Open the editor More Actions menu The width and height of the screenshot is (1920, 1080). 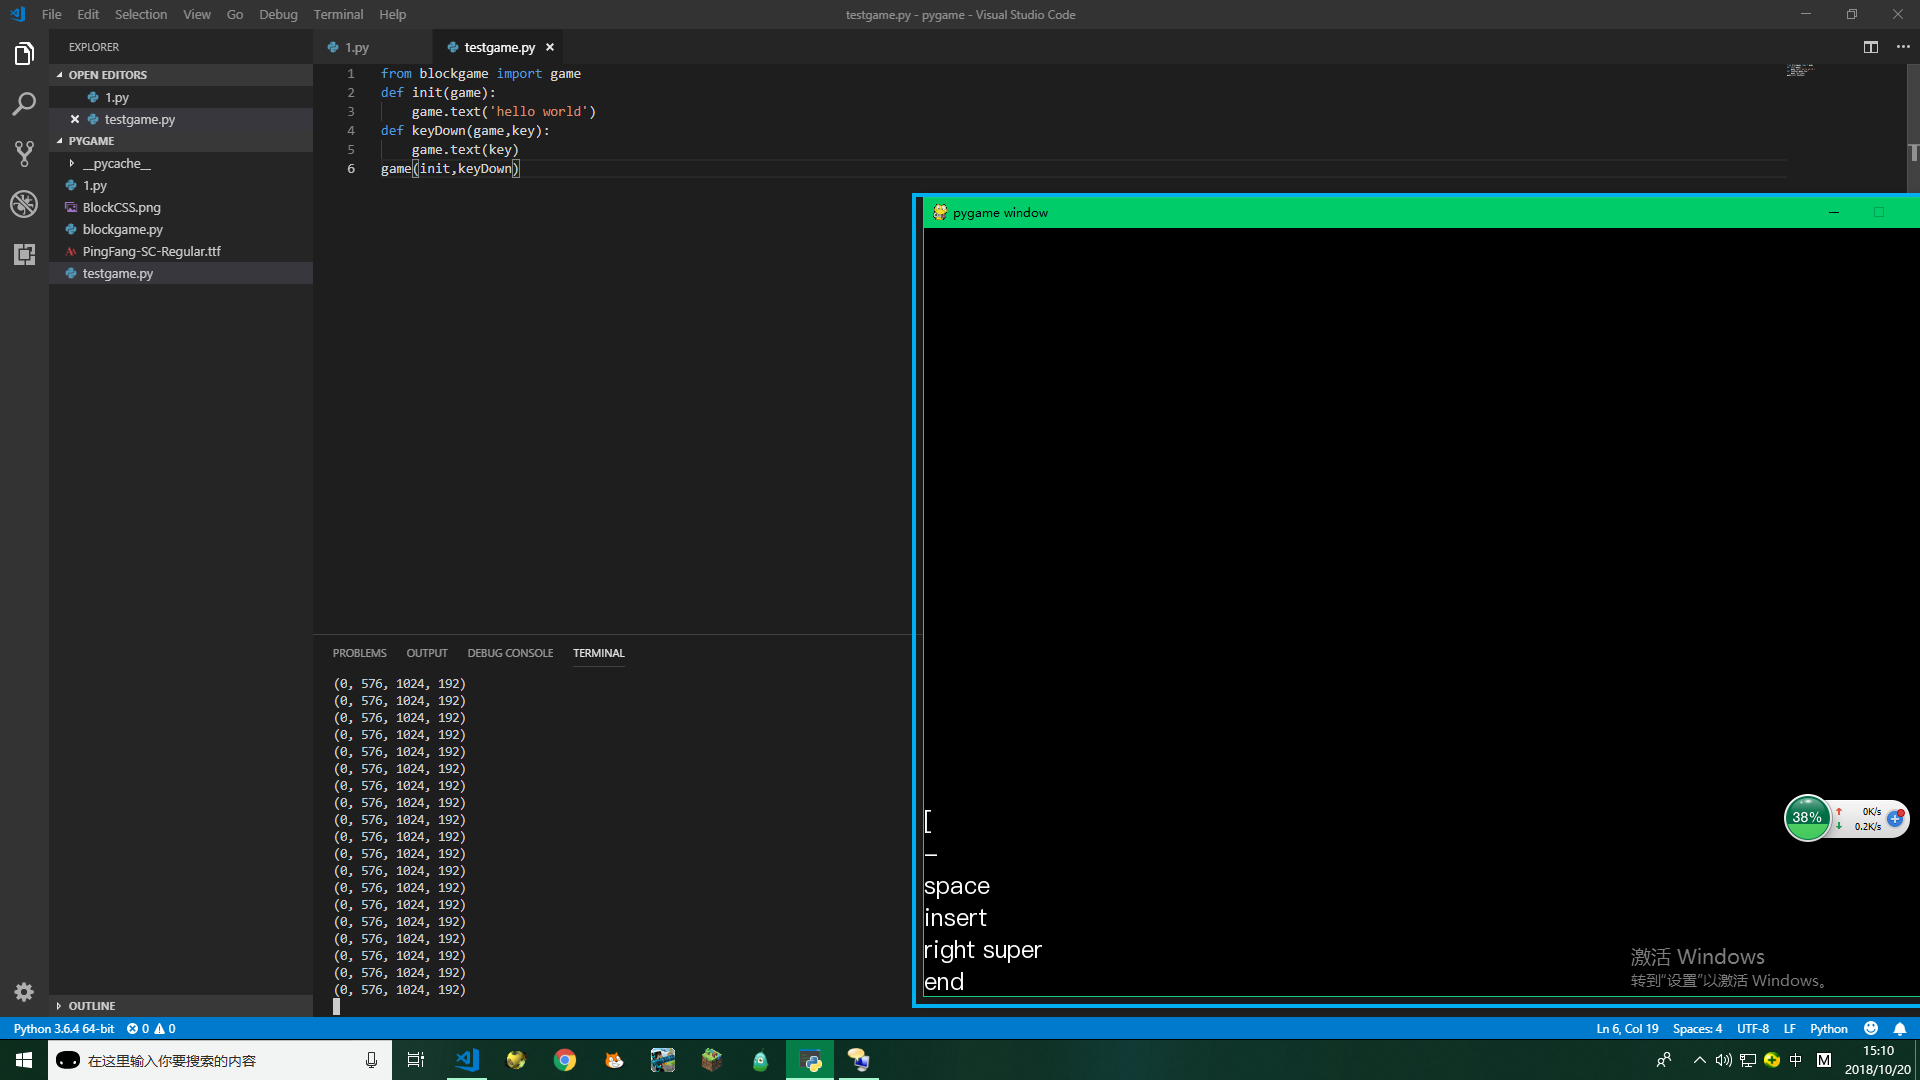pyautogui.click(x=1903, y=47)
